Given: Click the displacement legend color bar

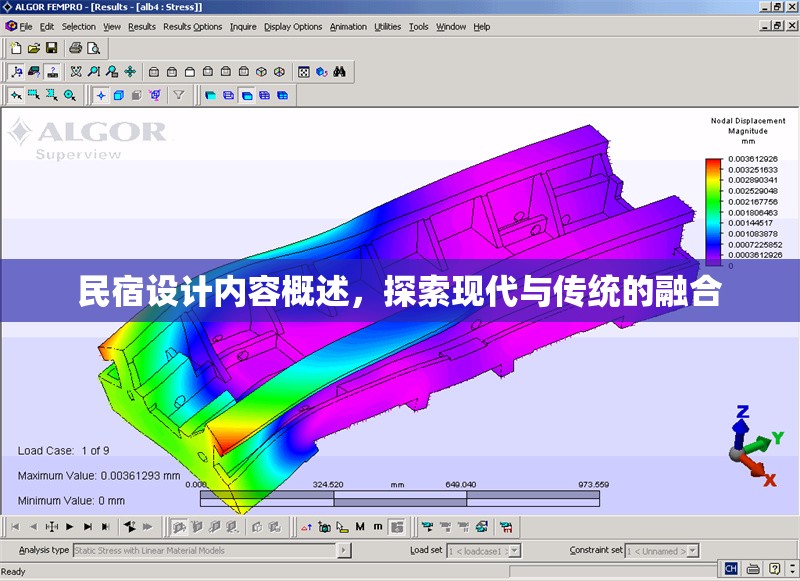Looking at the screenshot, I should [x=713, y=212].
